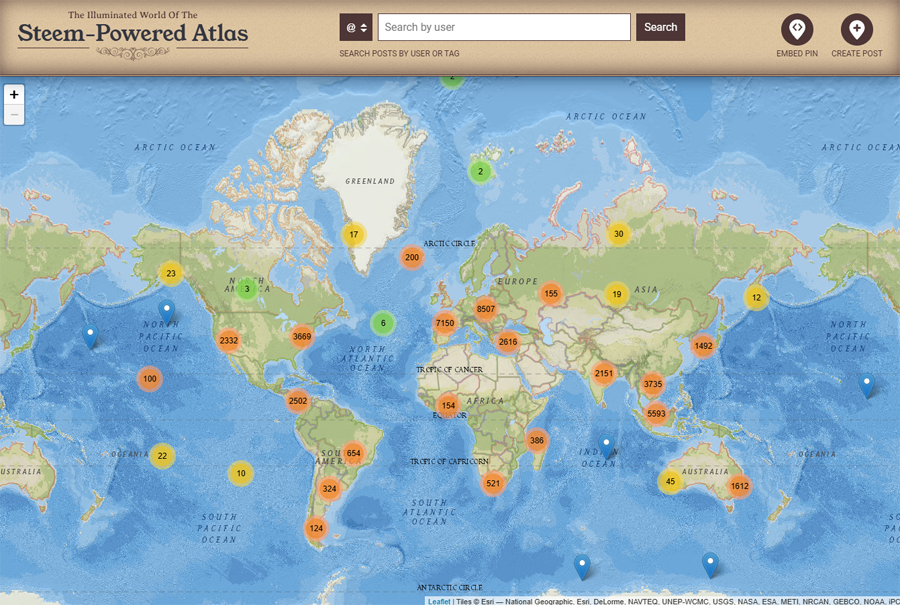Open the green 2 cluster near Svalbard
900x605 pixels.
coord(480,171)
